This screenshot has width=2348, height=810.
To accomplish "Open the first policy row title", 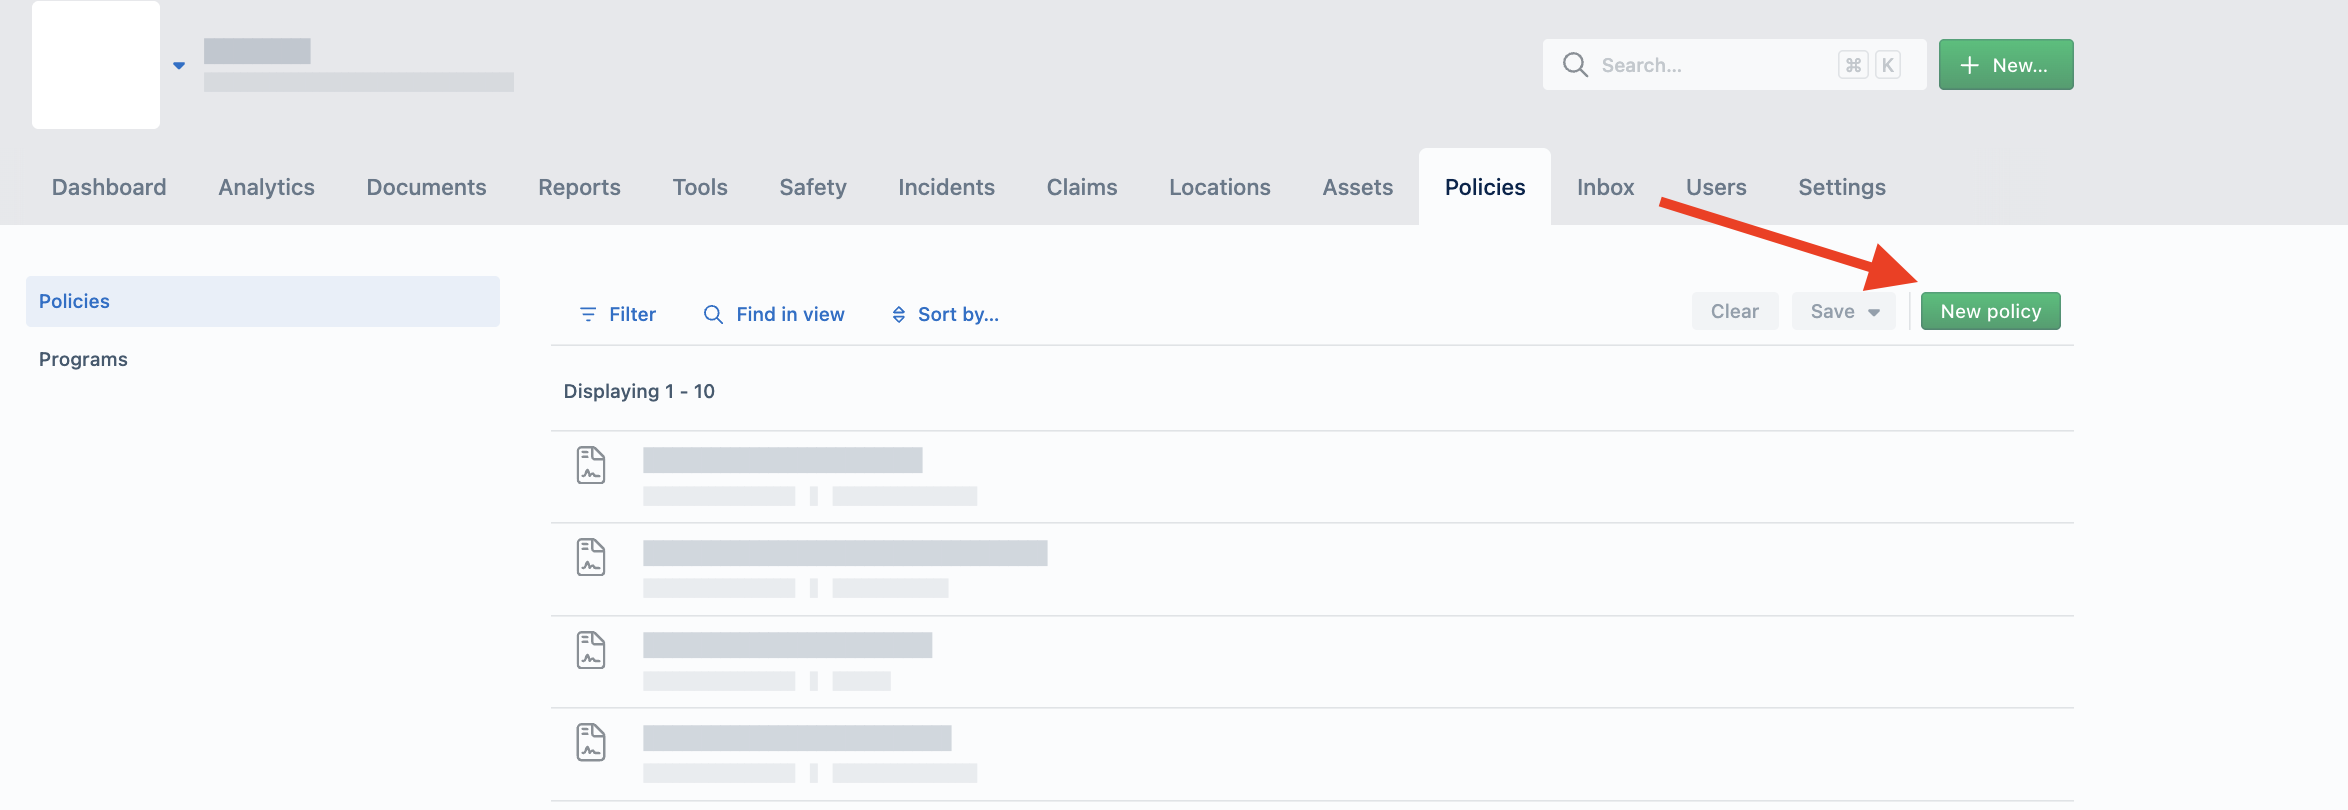I will [x=782, y=460].
